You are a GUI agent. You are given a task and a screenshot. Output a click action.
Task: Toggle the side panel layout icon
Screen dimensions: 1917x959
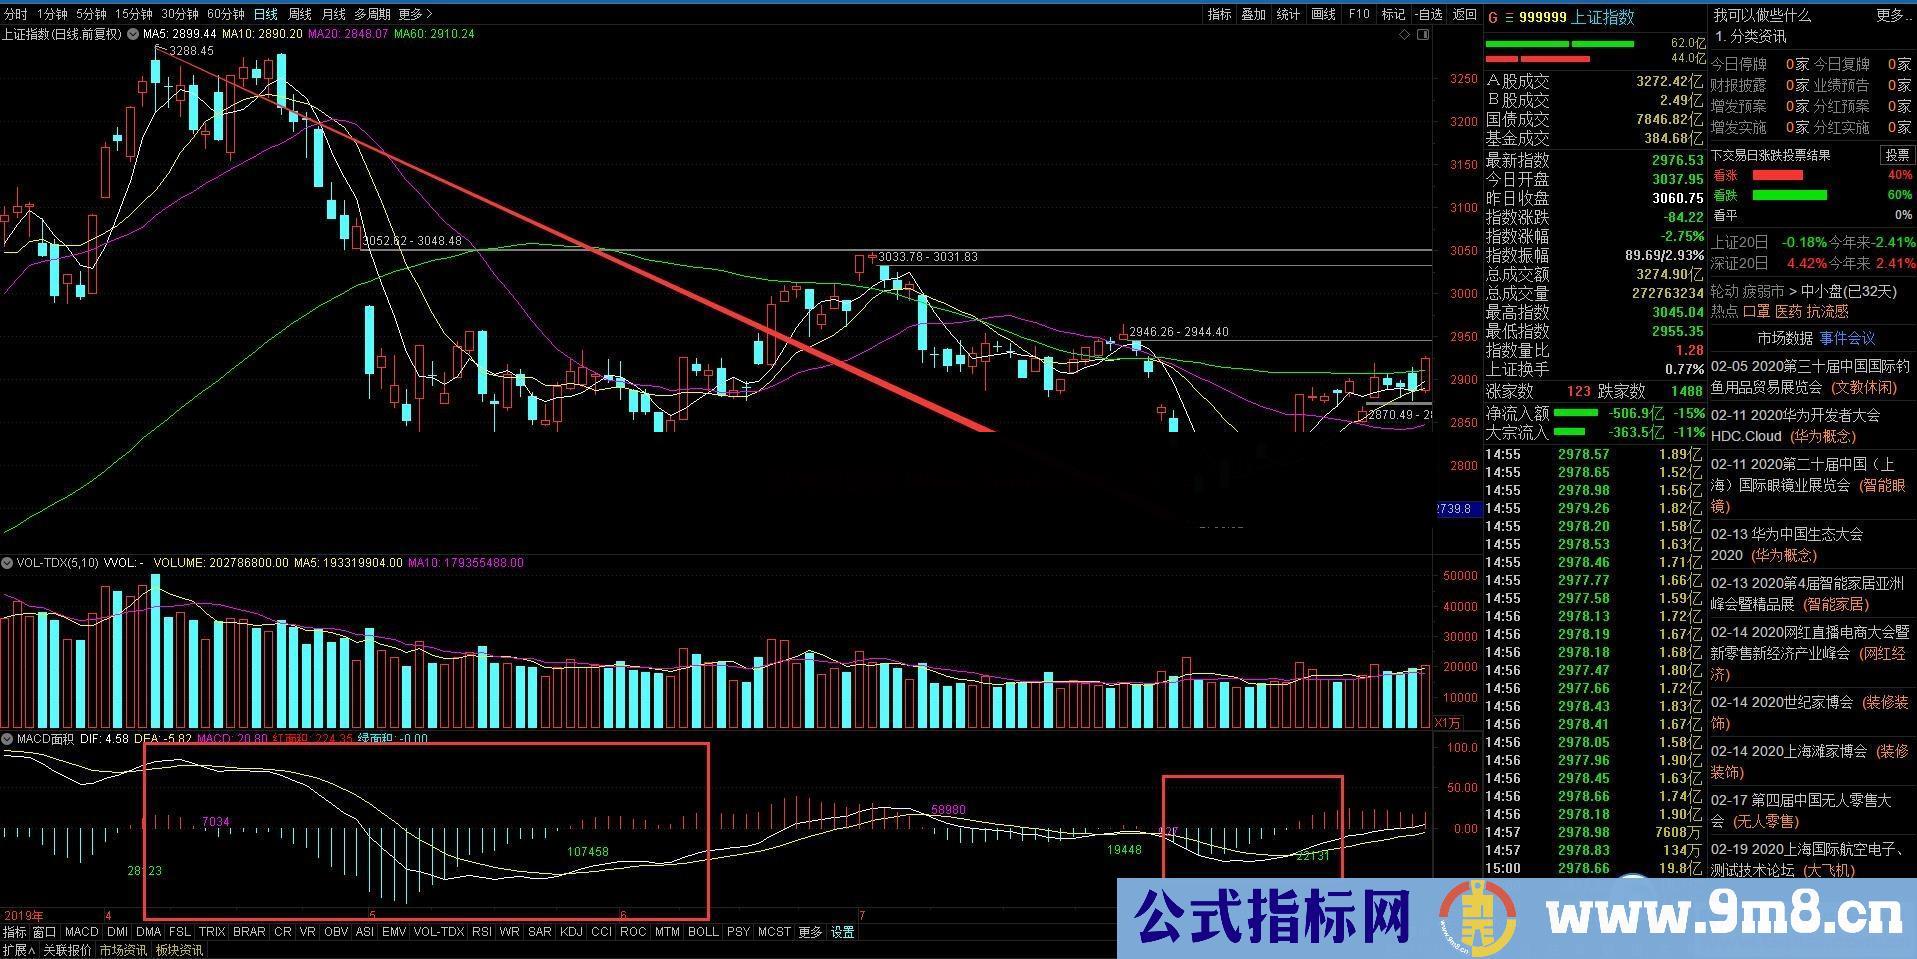coord(1423,35)
